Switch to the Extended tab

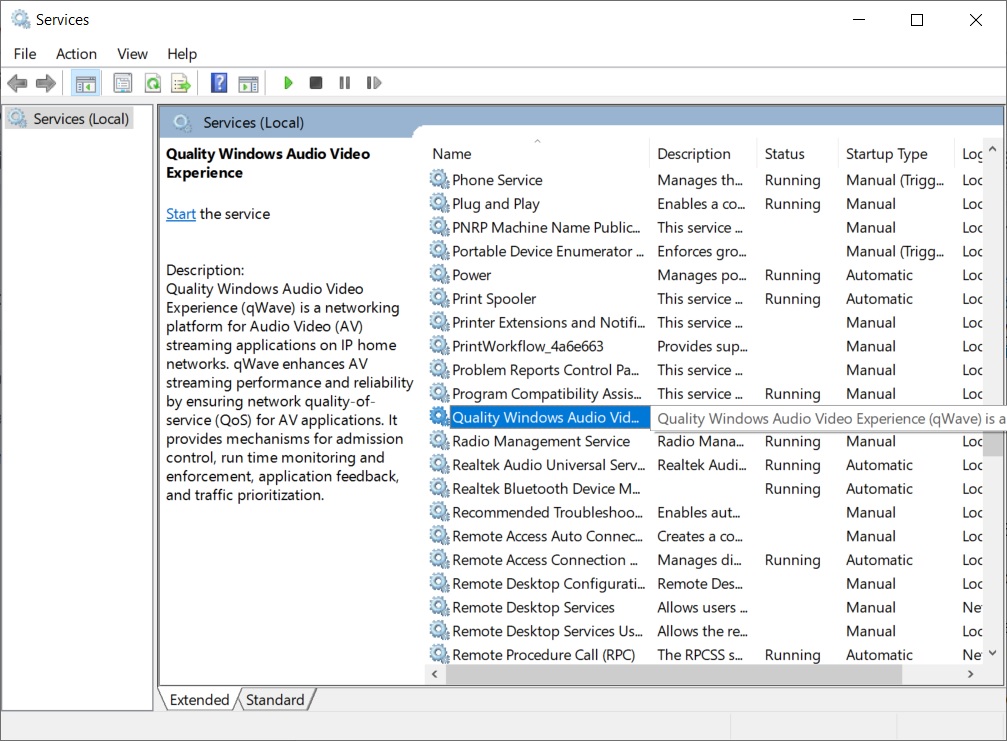199,699
